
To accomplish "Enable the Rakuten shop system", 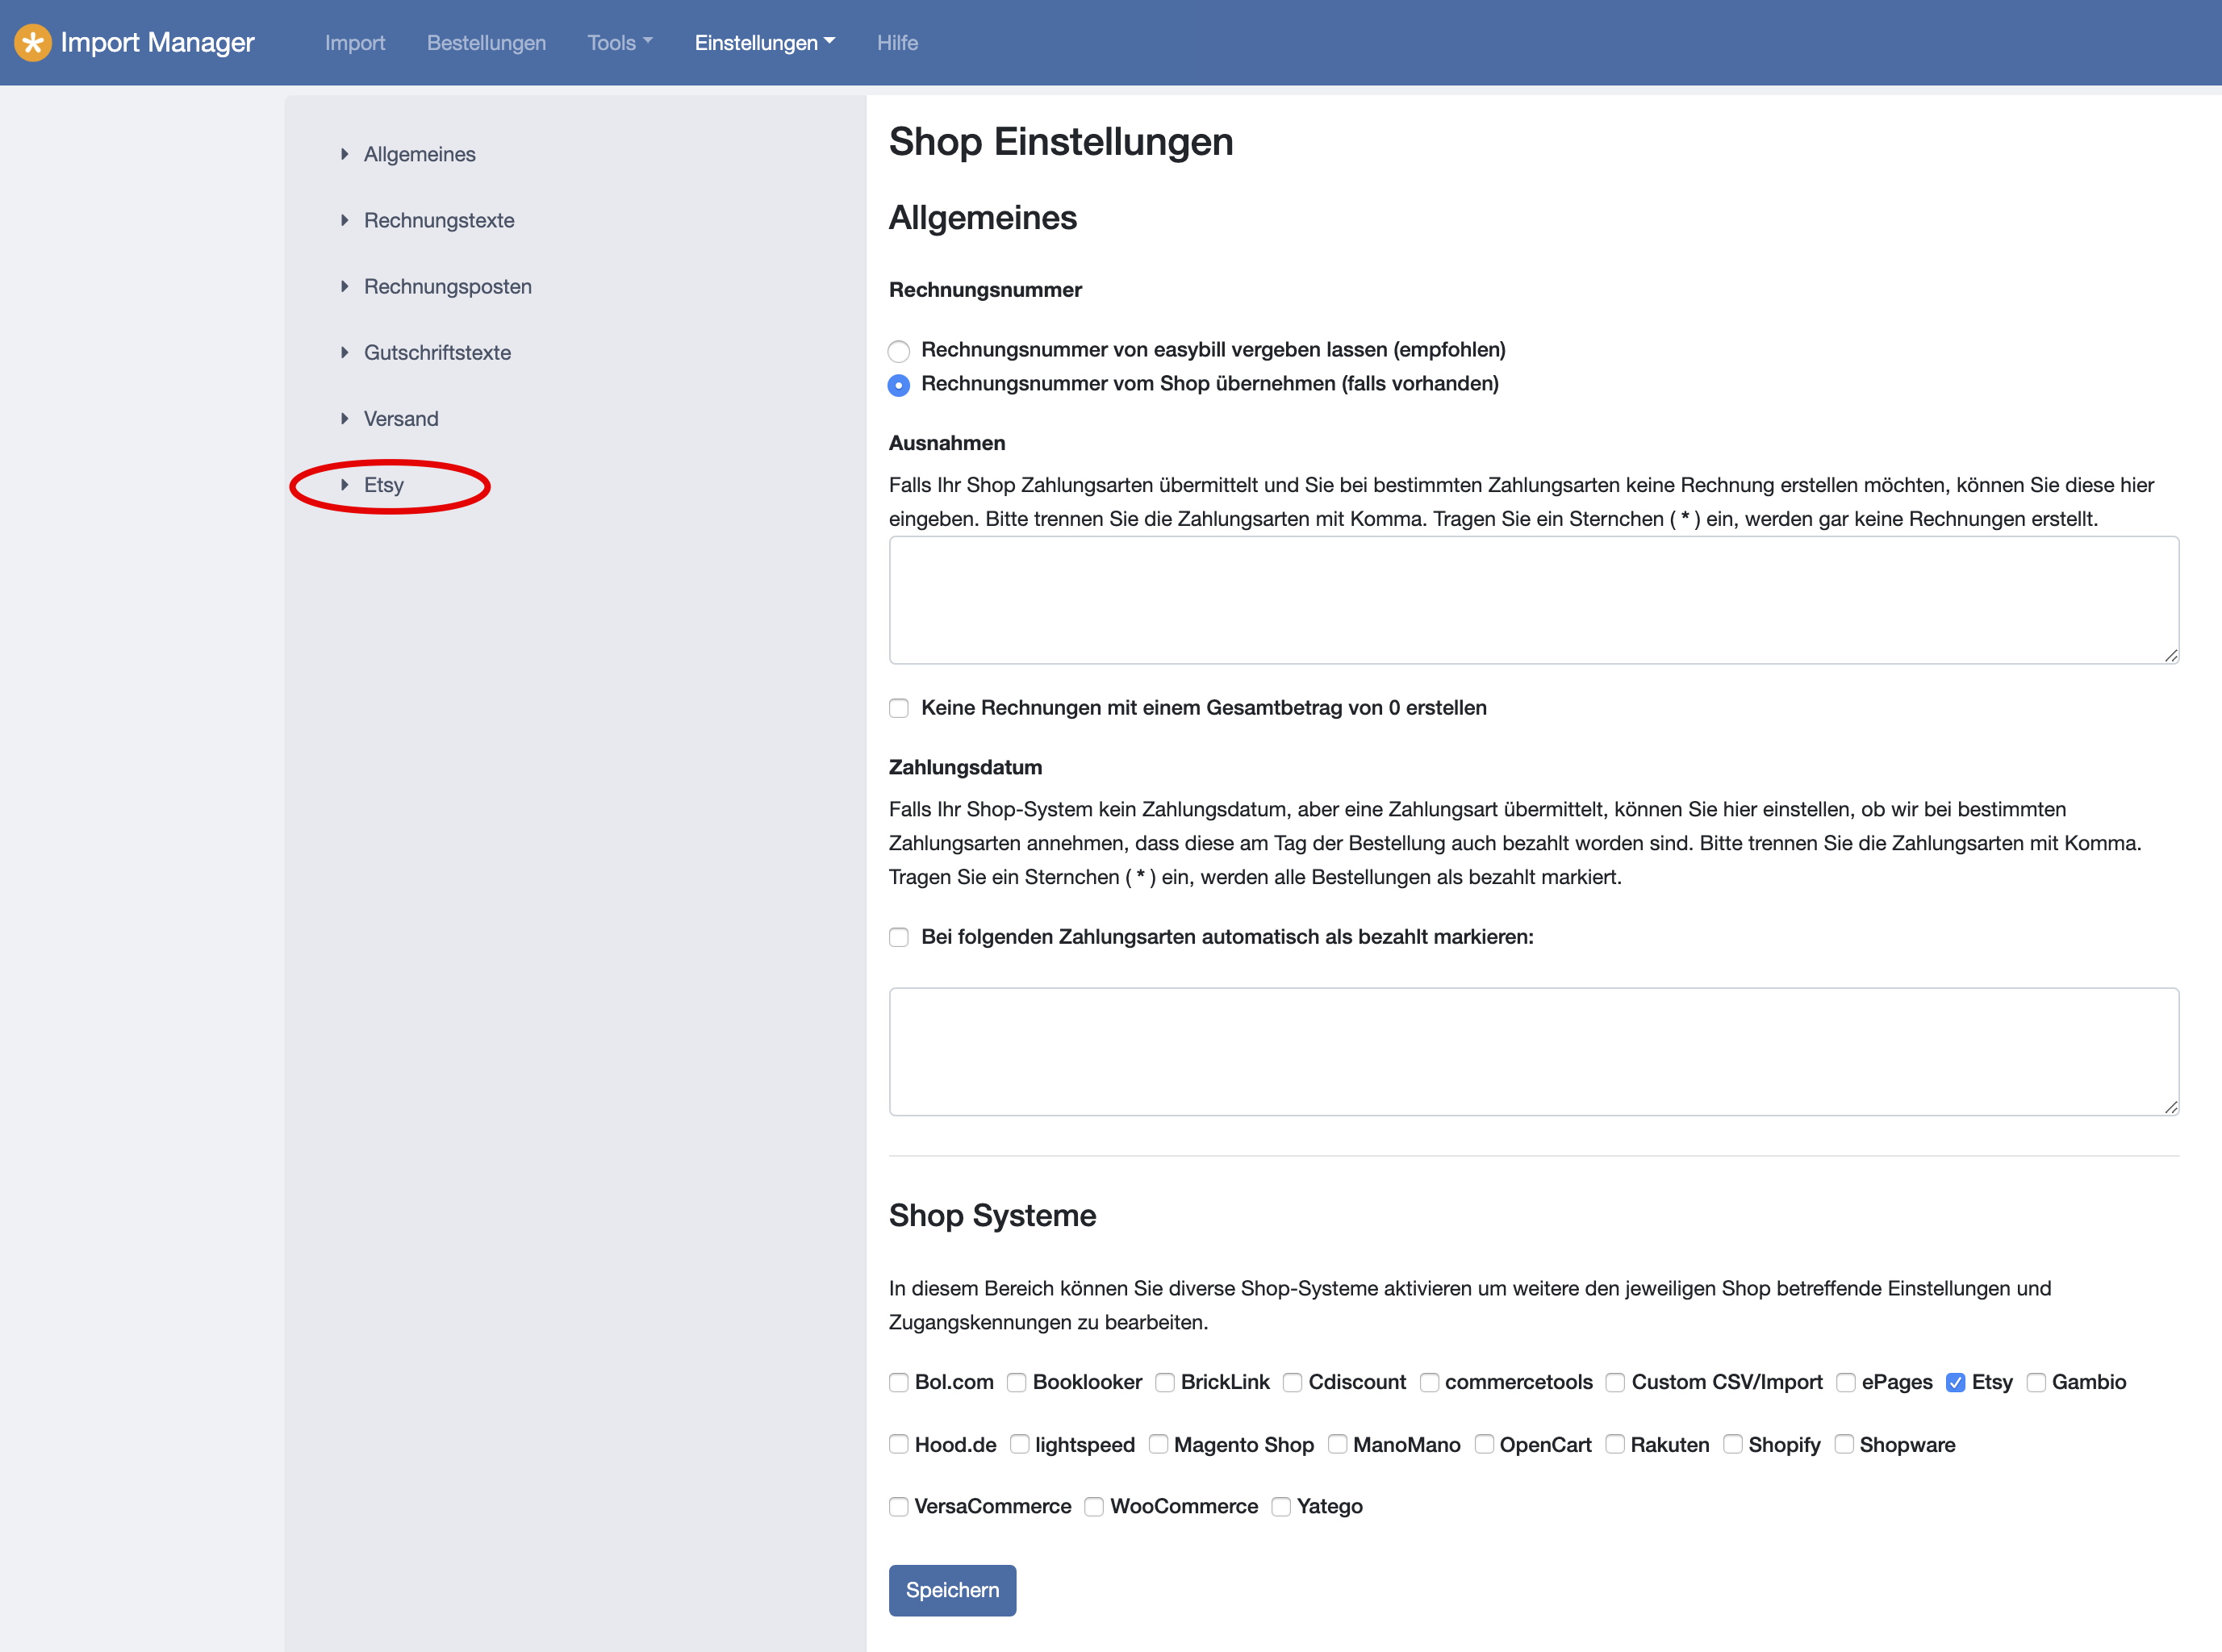I will coord(1615,1445).
